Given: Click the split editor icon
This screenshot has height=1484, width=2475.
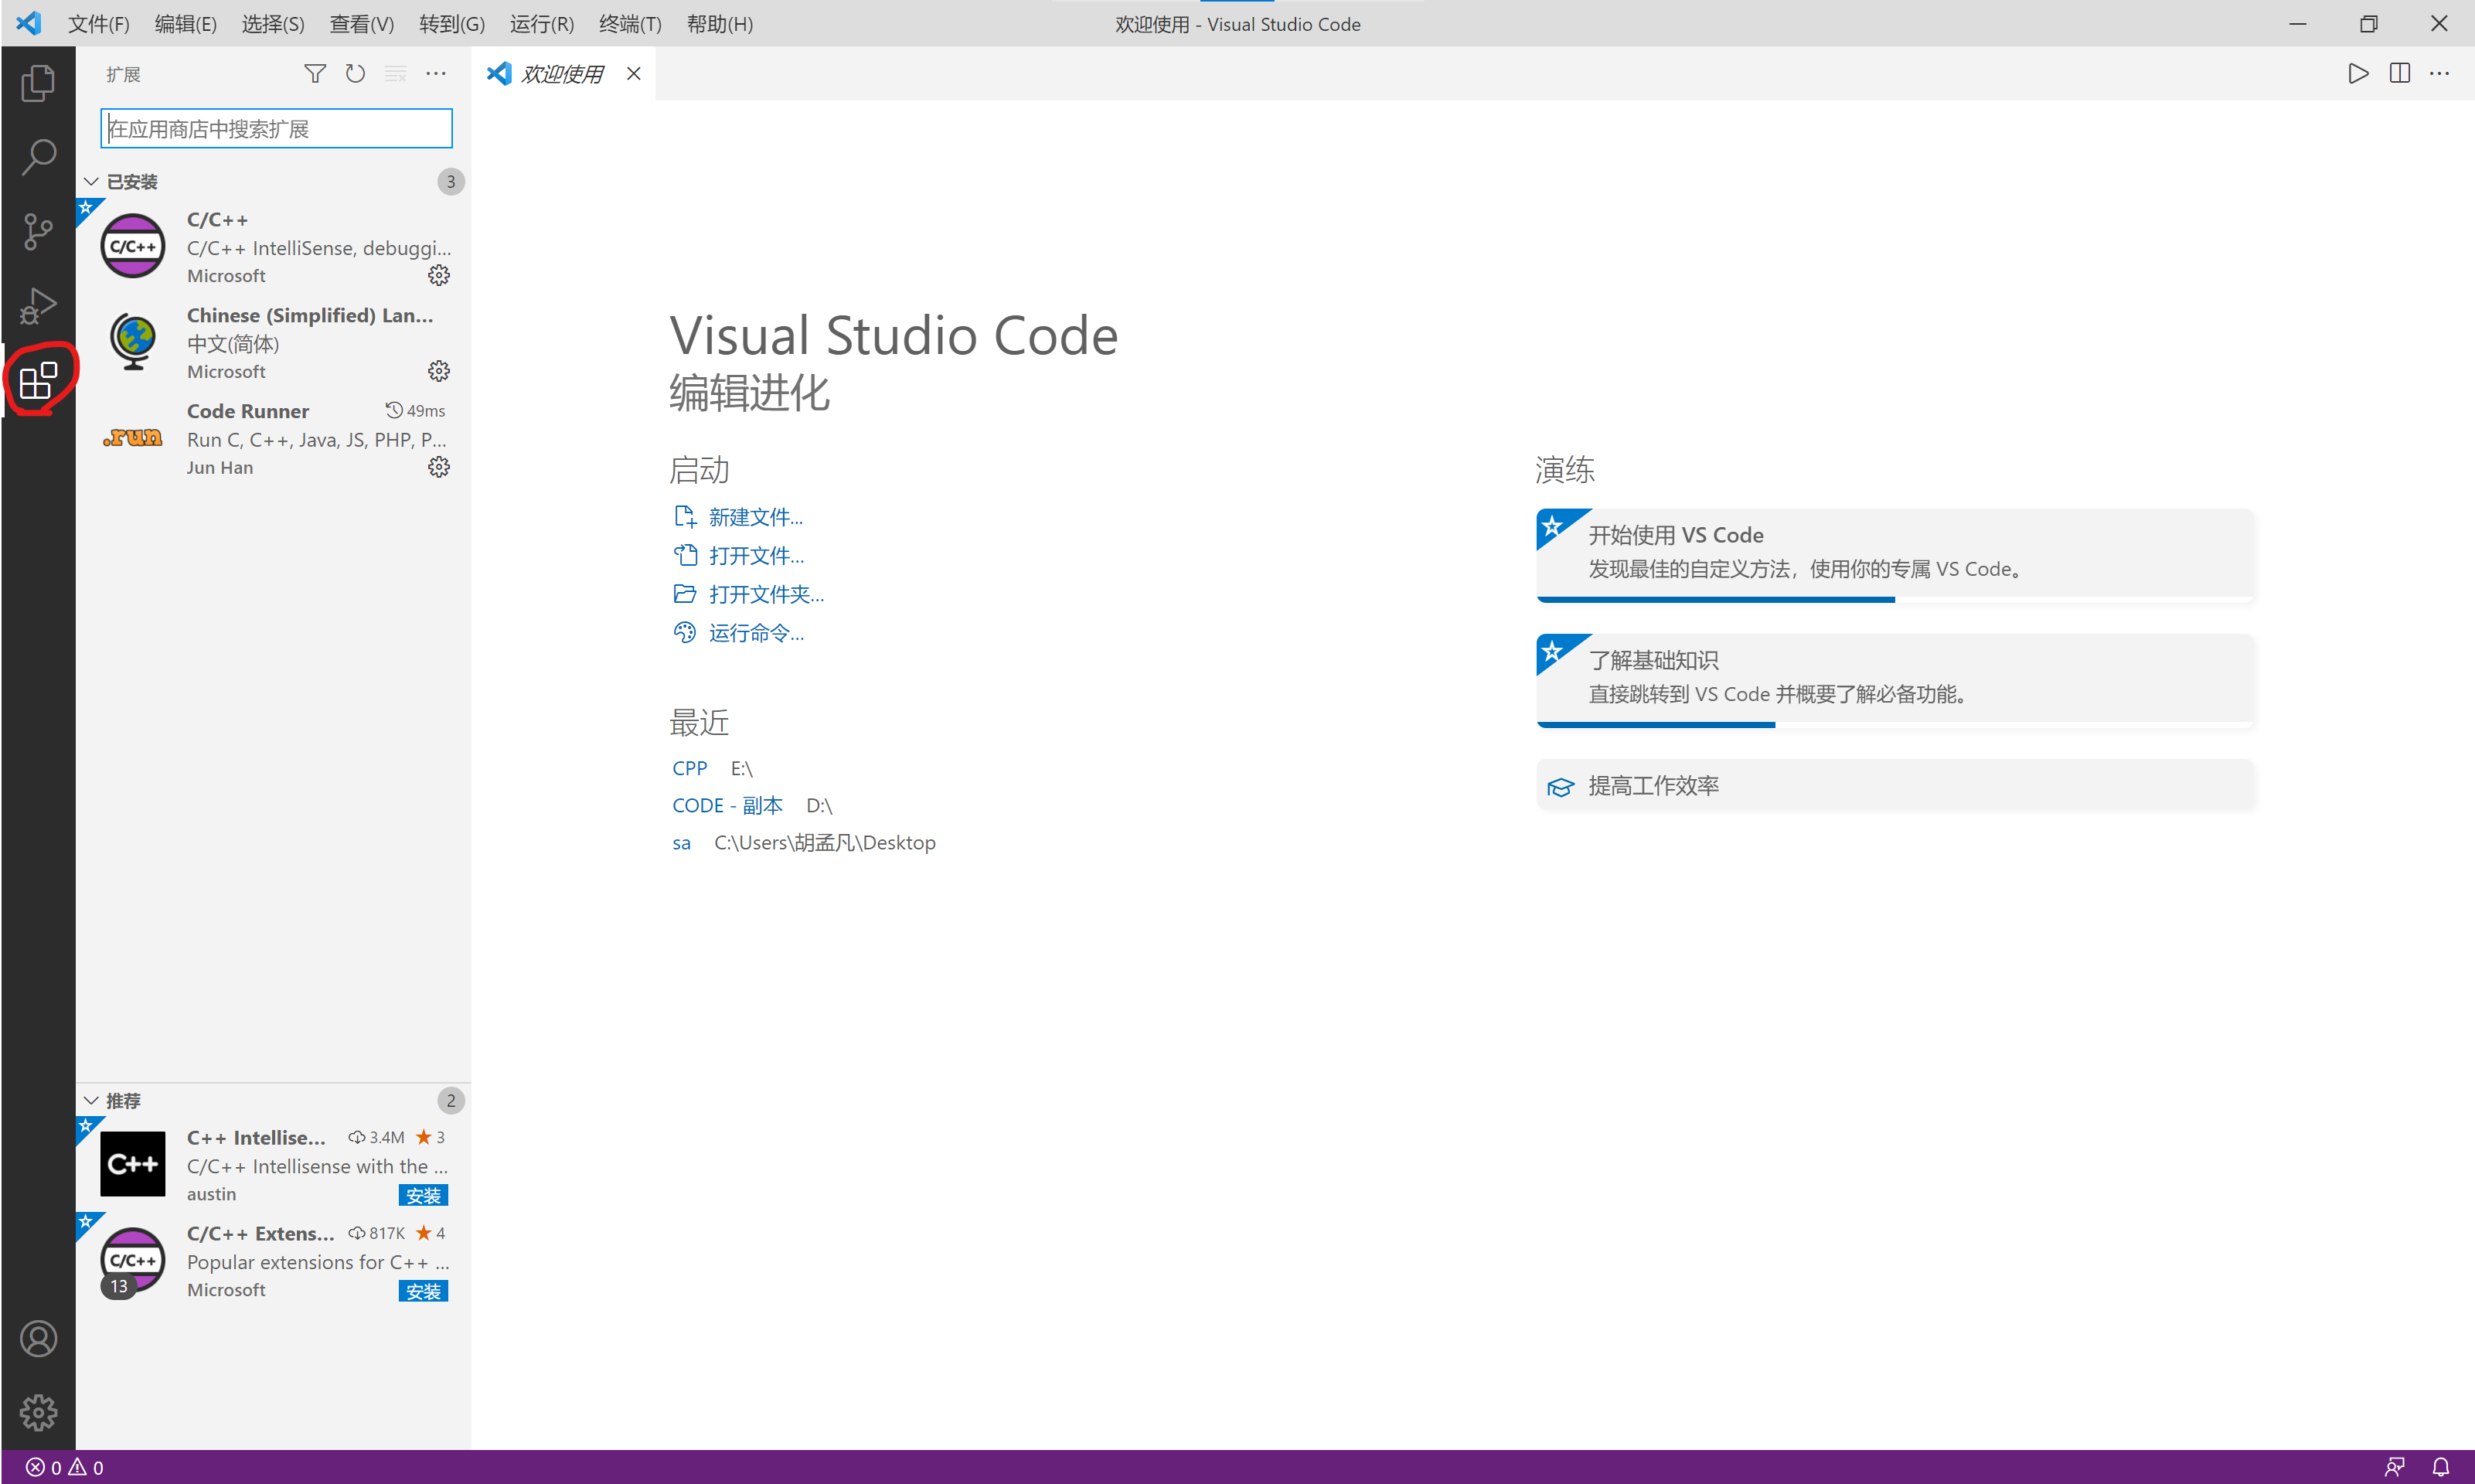Looking at the screenshot, I should click(x=2399, y=74).
